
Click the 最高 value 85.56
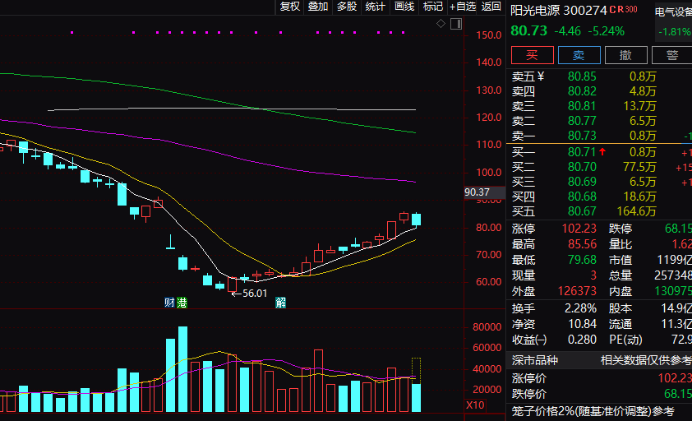coord(582,244)
